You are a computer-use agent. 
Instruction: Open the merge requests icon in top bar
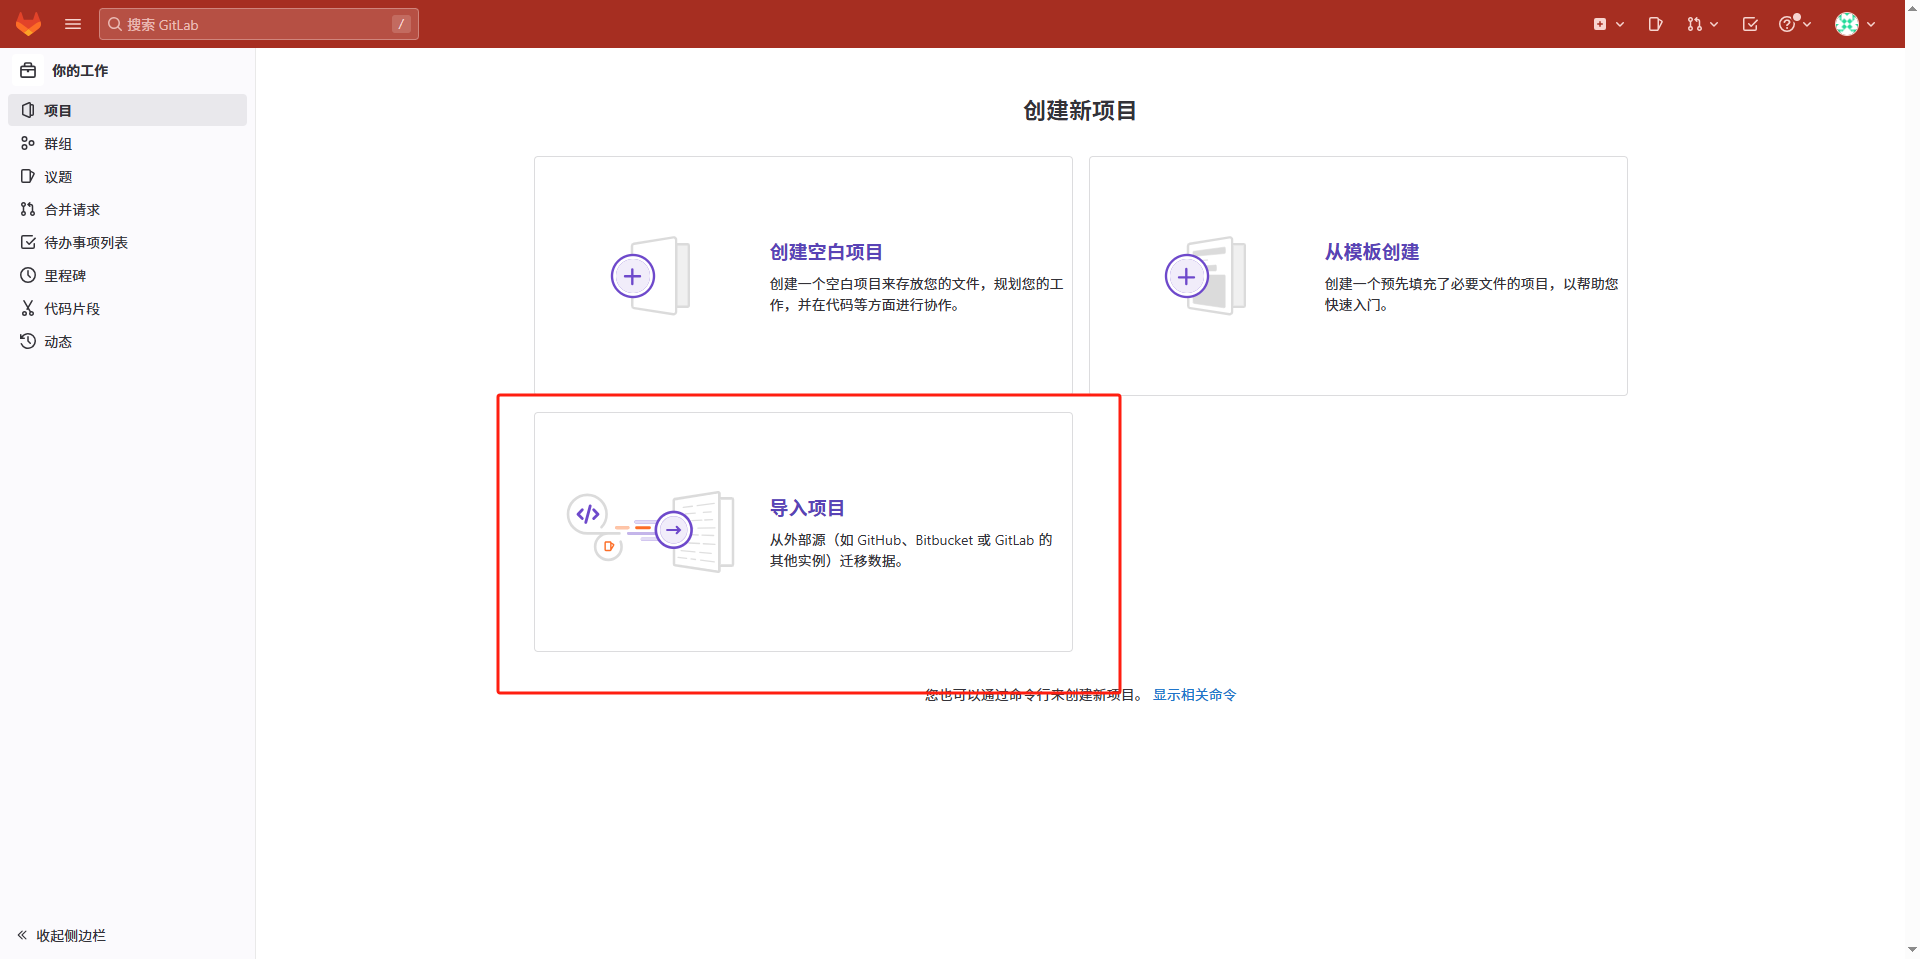pos(1694,24)
